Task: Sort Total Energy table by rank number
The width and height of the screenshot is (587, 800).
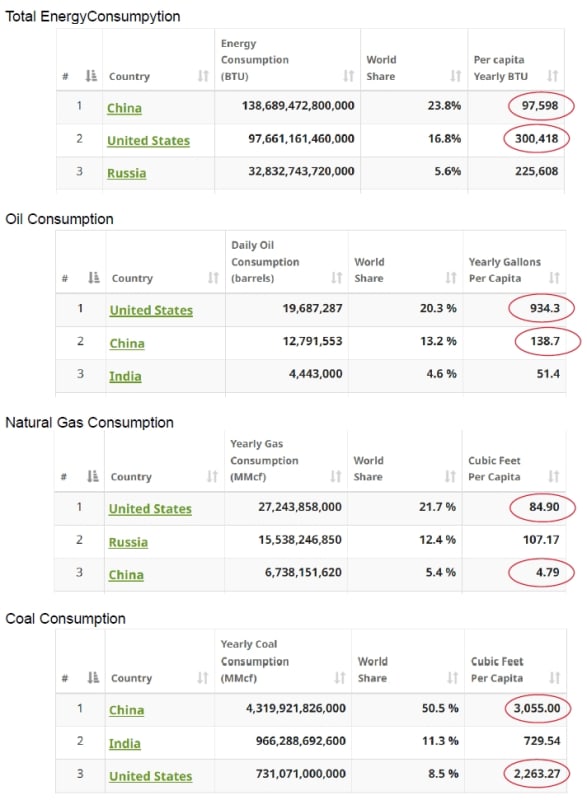Action: point(91,76)
